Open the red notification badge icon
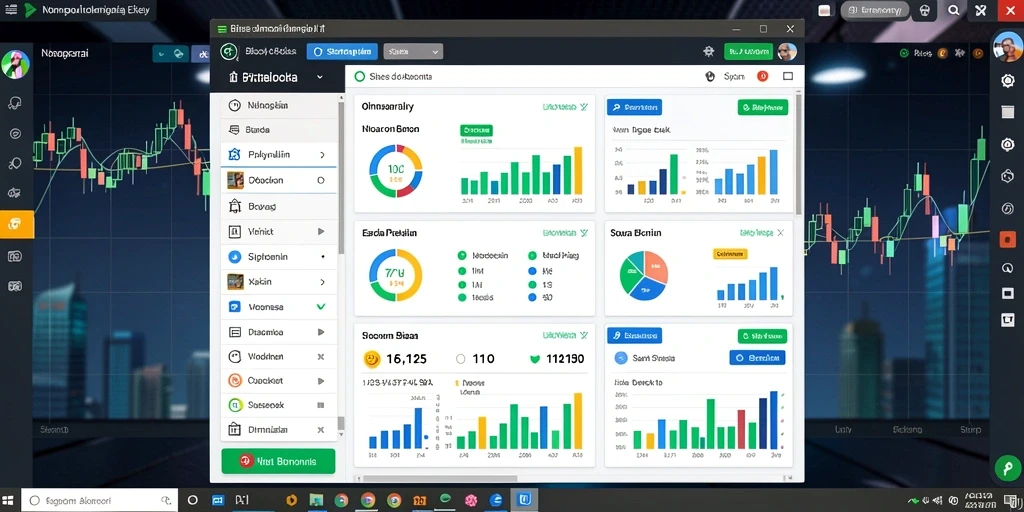This screenshot has width=1024, height=512. click(762, 76)
